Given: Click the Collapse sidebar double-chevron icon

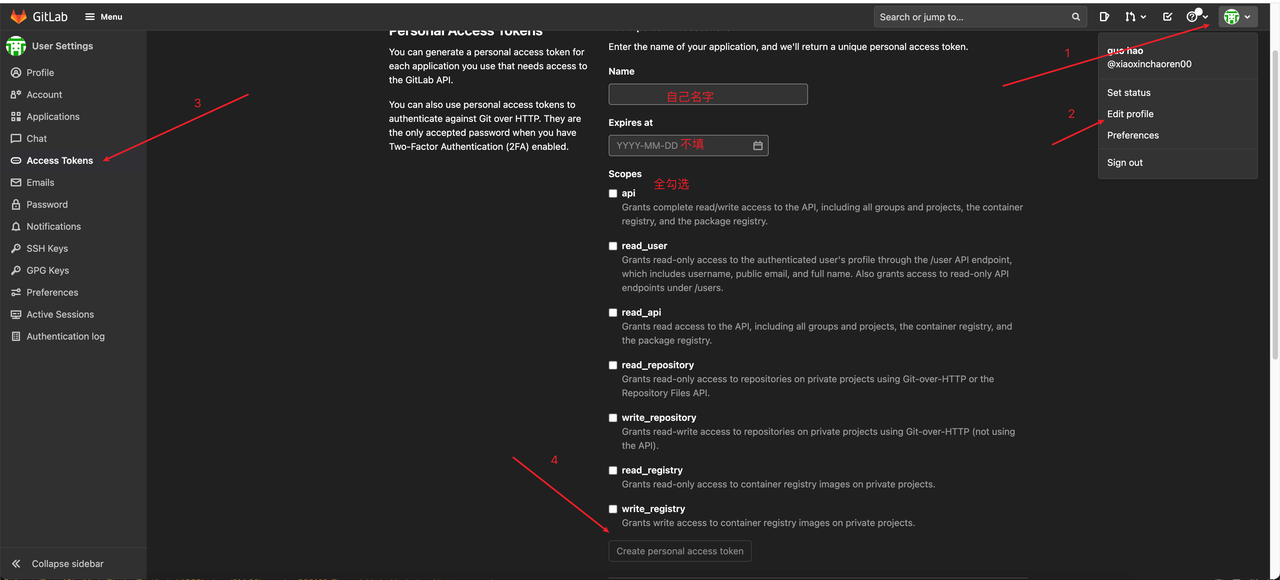Looking at the screenshot, I should [16, 564].
